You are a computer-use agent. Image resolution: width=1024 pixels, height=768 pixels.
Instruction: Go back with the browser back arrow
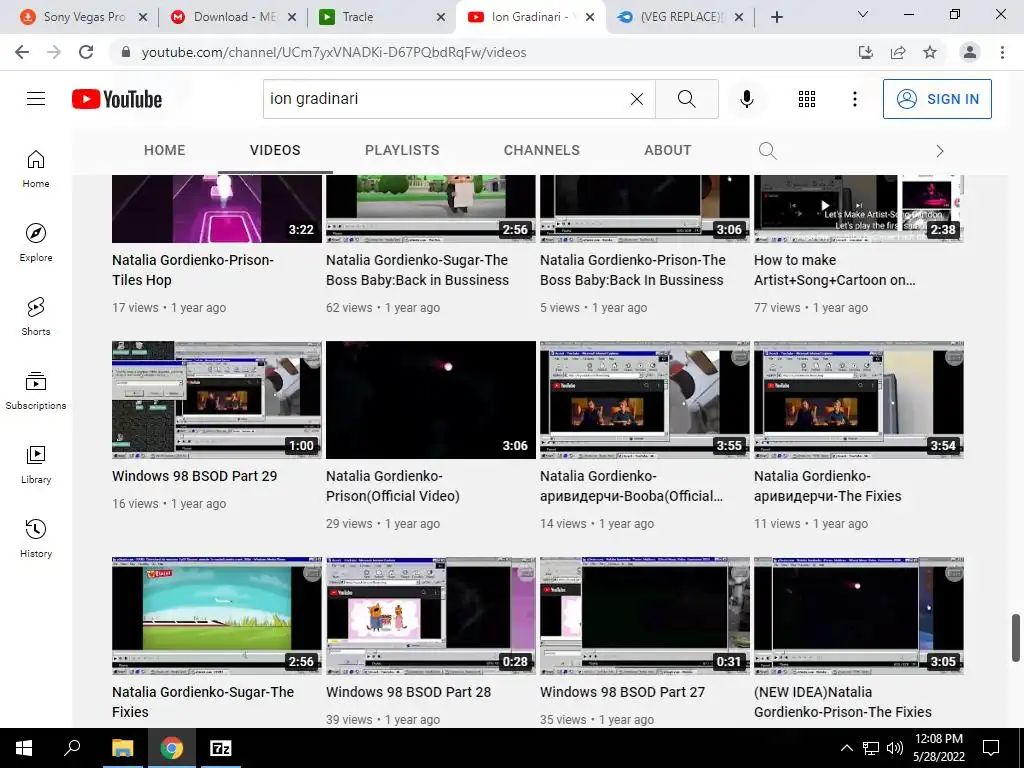point(22,52)
